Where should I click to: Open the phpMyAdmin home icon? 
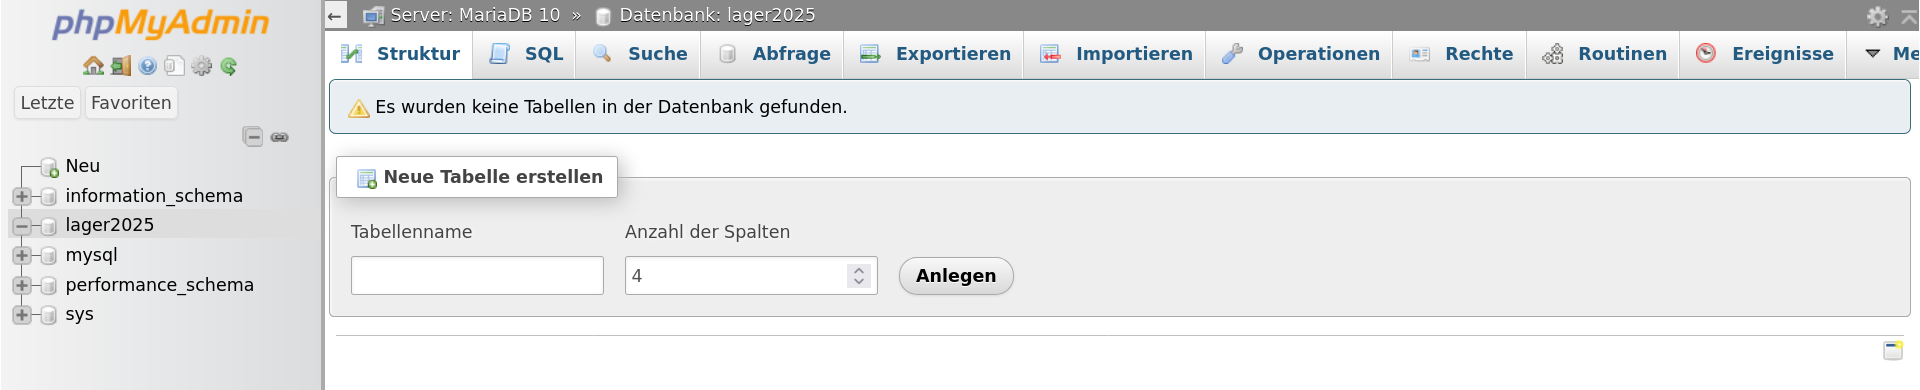[93, 66]
